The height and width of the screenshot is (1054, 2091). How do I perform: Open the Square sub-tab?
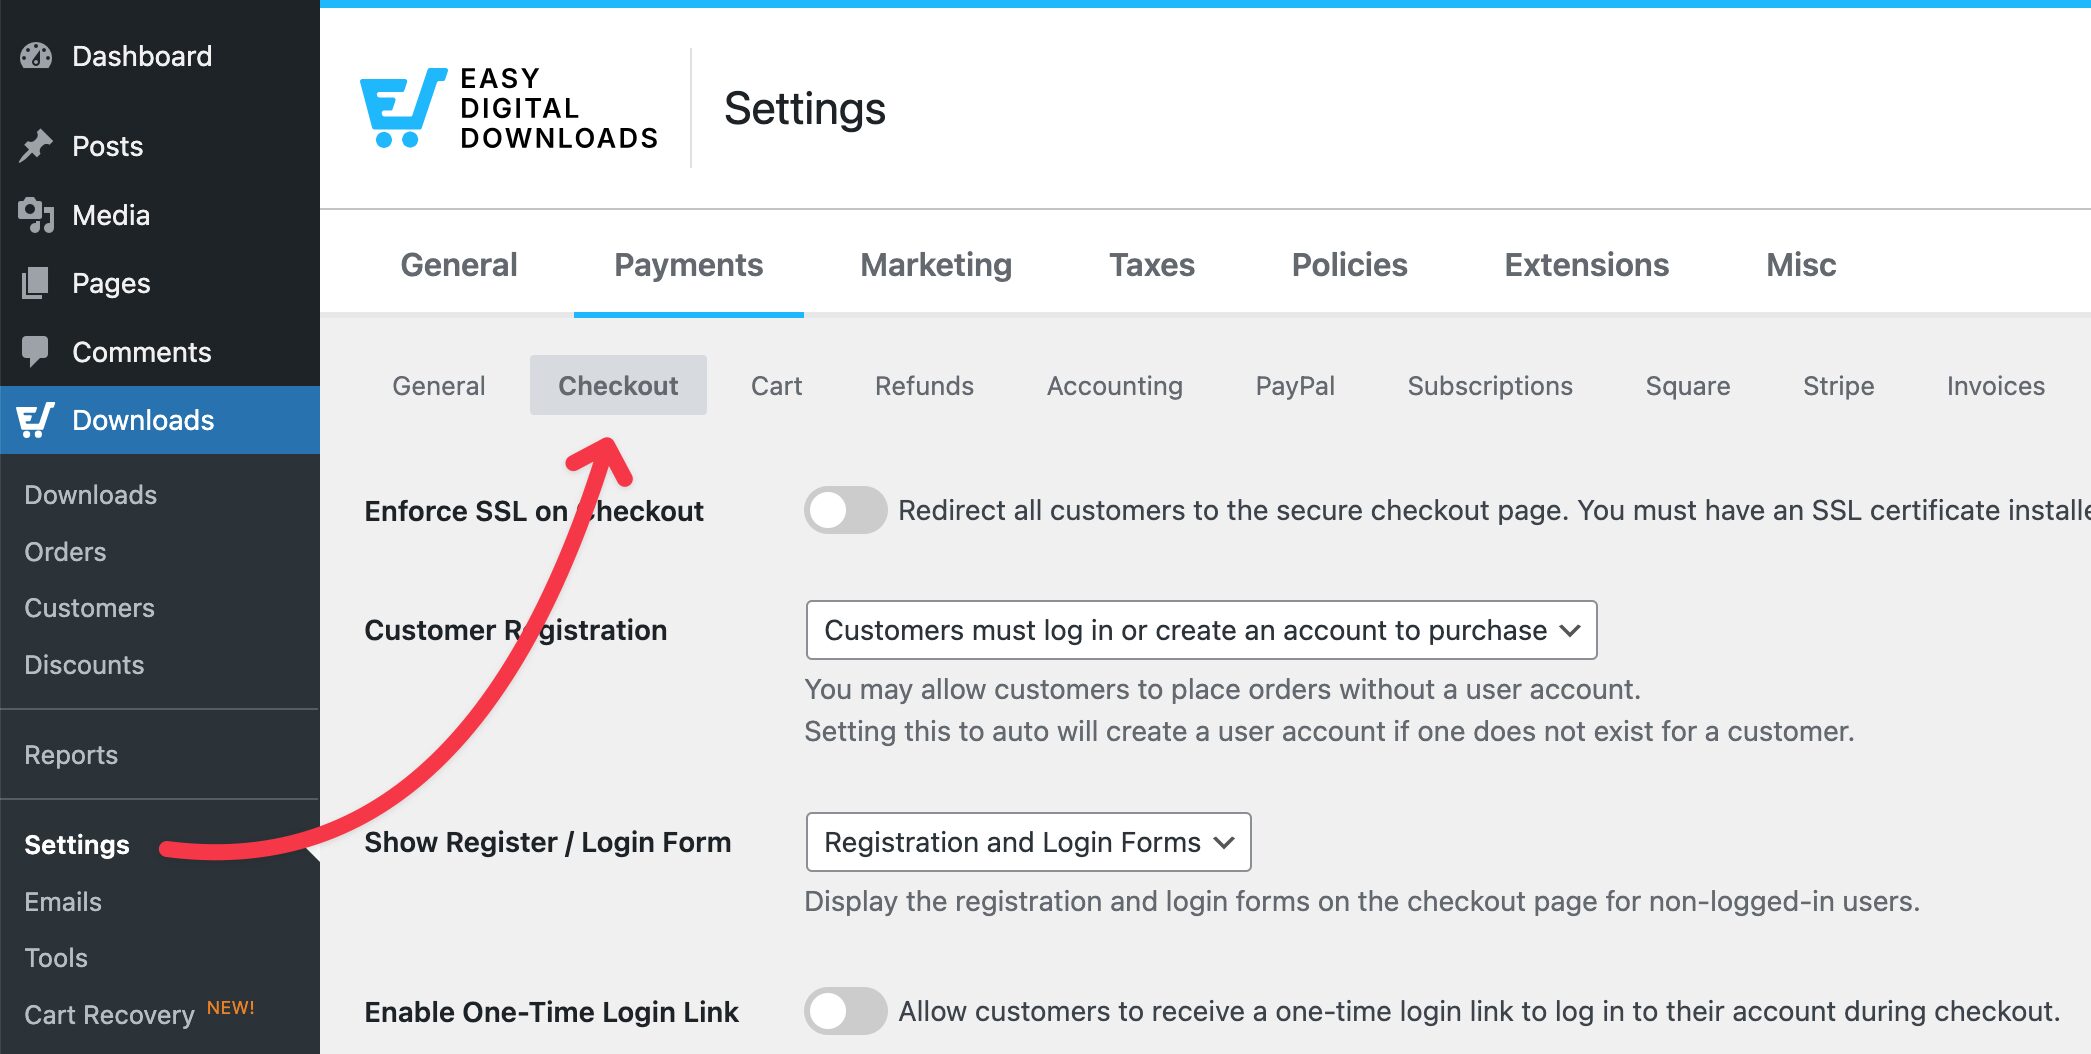(1688, 385)
